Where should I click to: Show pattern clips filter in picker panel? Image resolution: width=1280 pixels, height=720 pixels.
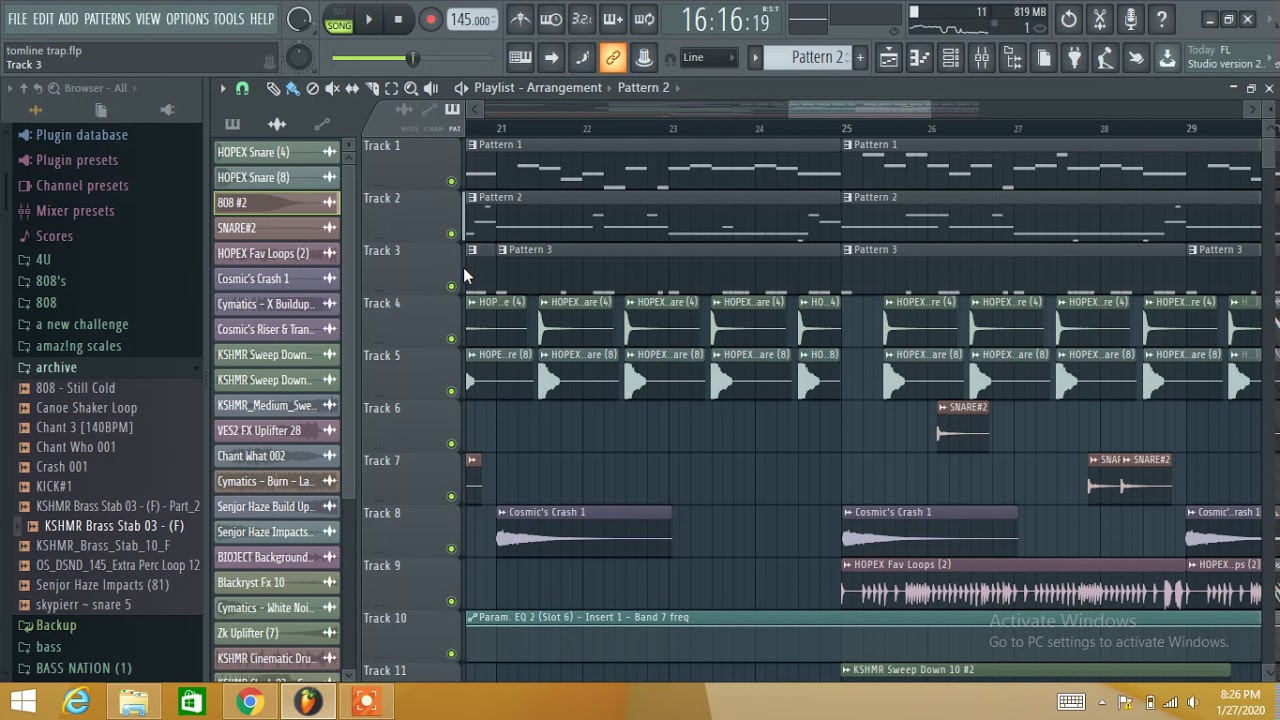(232, 124)
